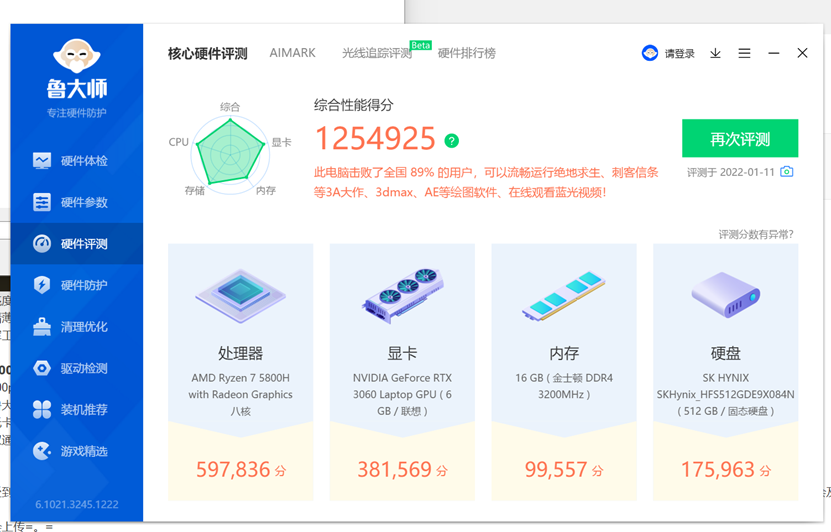Click the version number 6.1021.3245.1222
Image resolution: width=831 pixels, height=532 pixels.
click(77, 504)
